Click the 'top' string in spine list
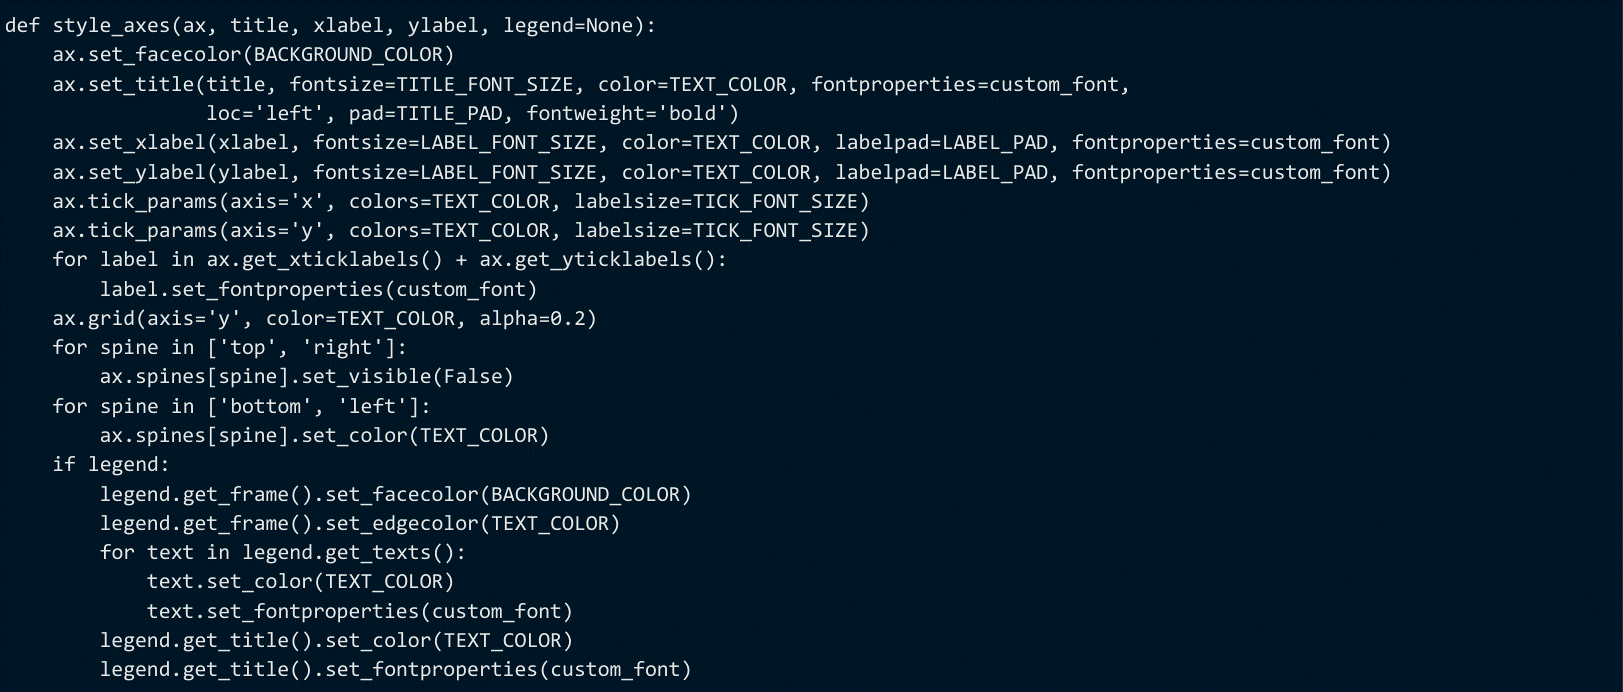The height and width of the screenshot is (692, 1623). (248, 348)
